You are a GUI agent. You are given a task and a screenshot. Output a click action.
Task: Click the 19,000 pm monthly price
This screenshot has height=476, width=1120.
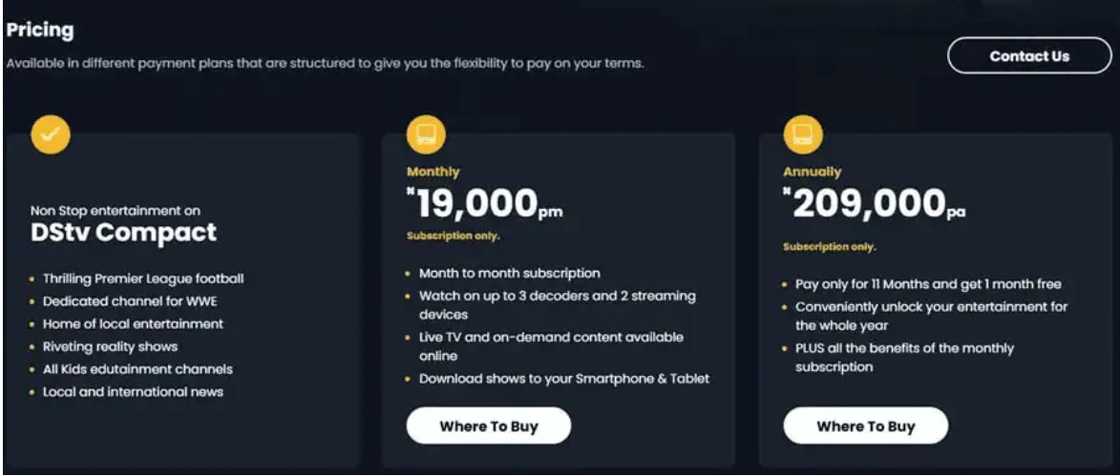[485, 204]
